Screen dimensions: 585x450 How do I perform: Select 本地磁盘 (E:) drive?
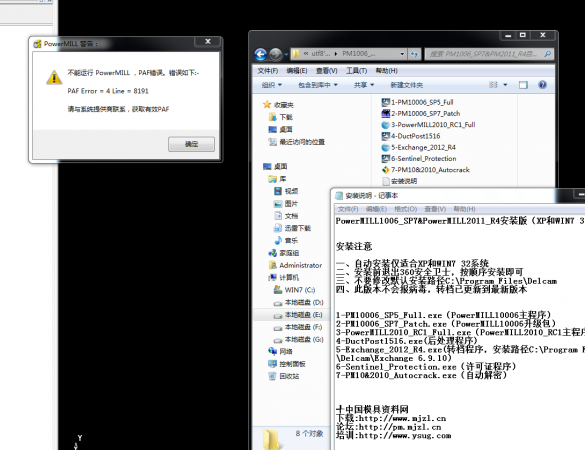[298, 315]
